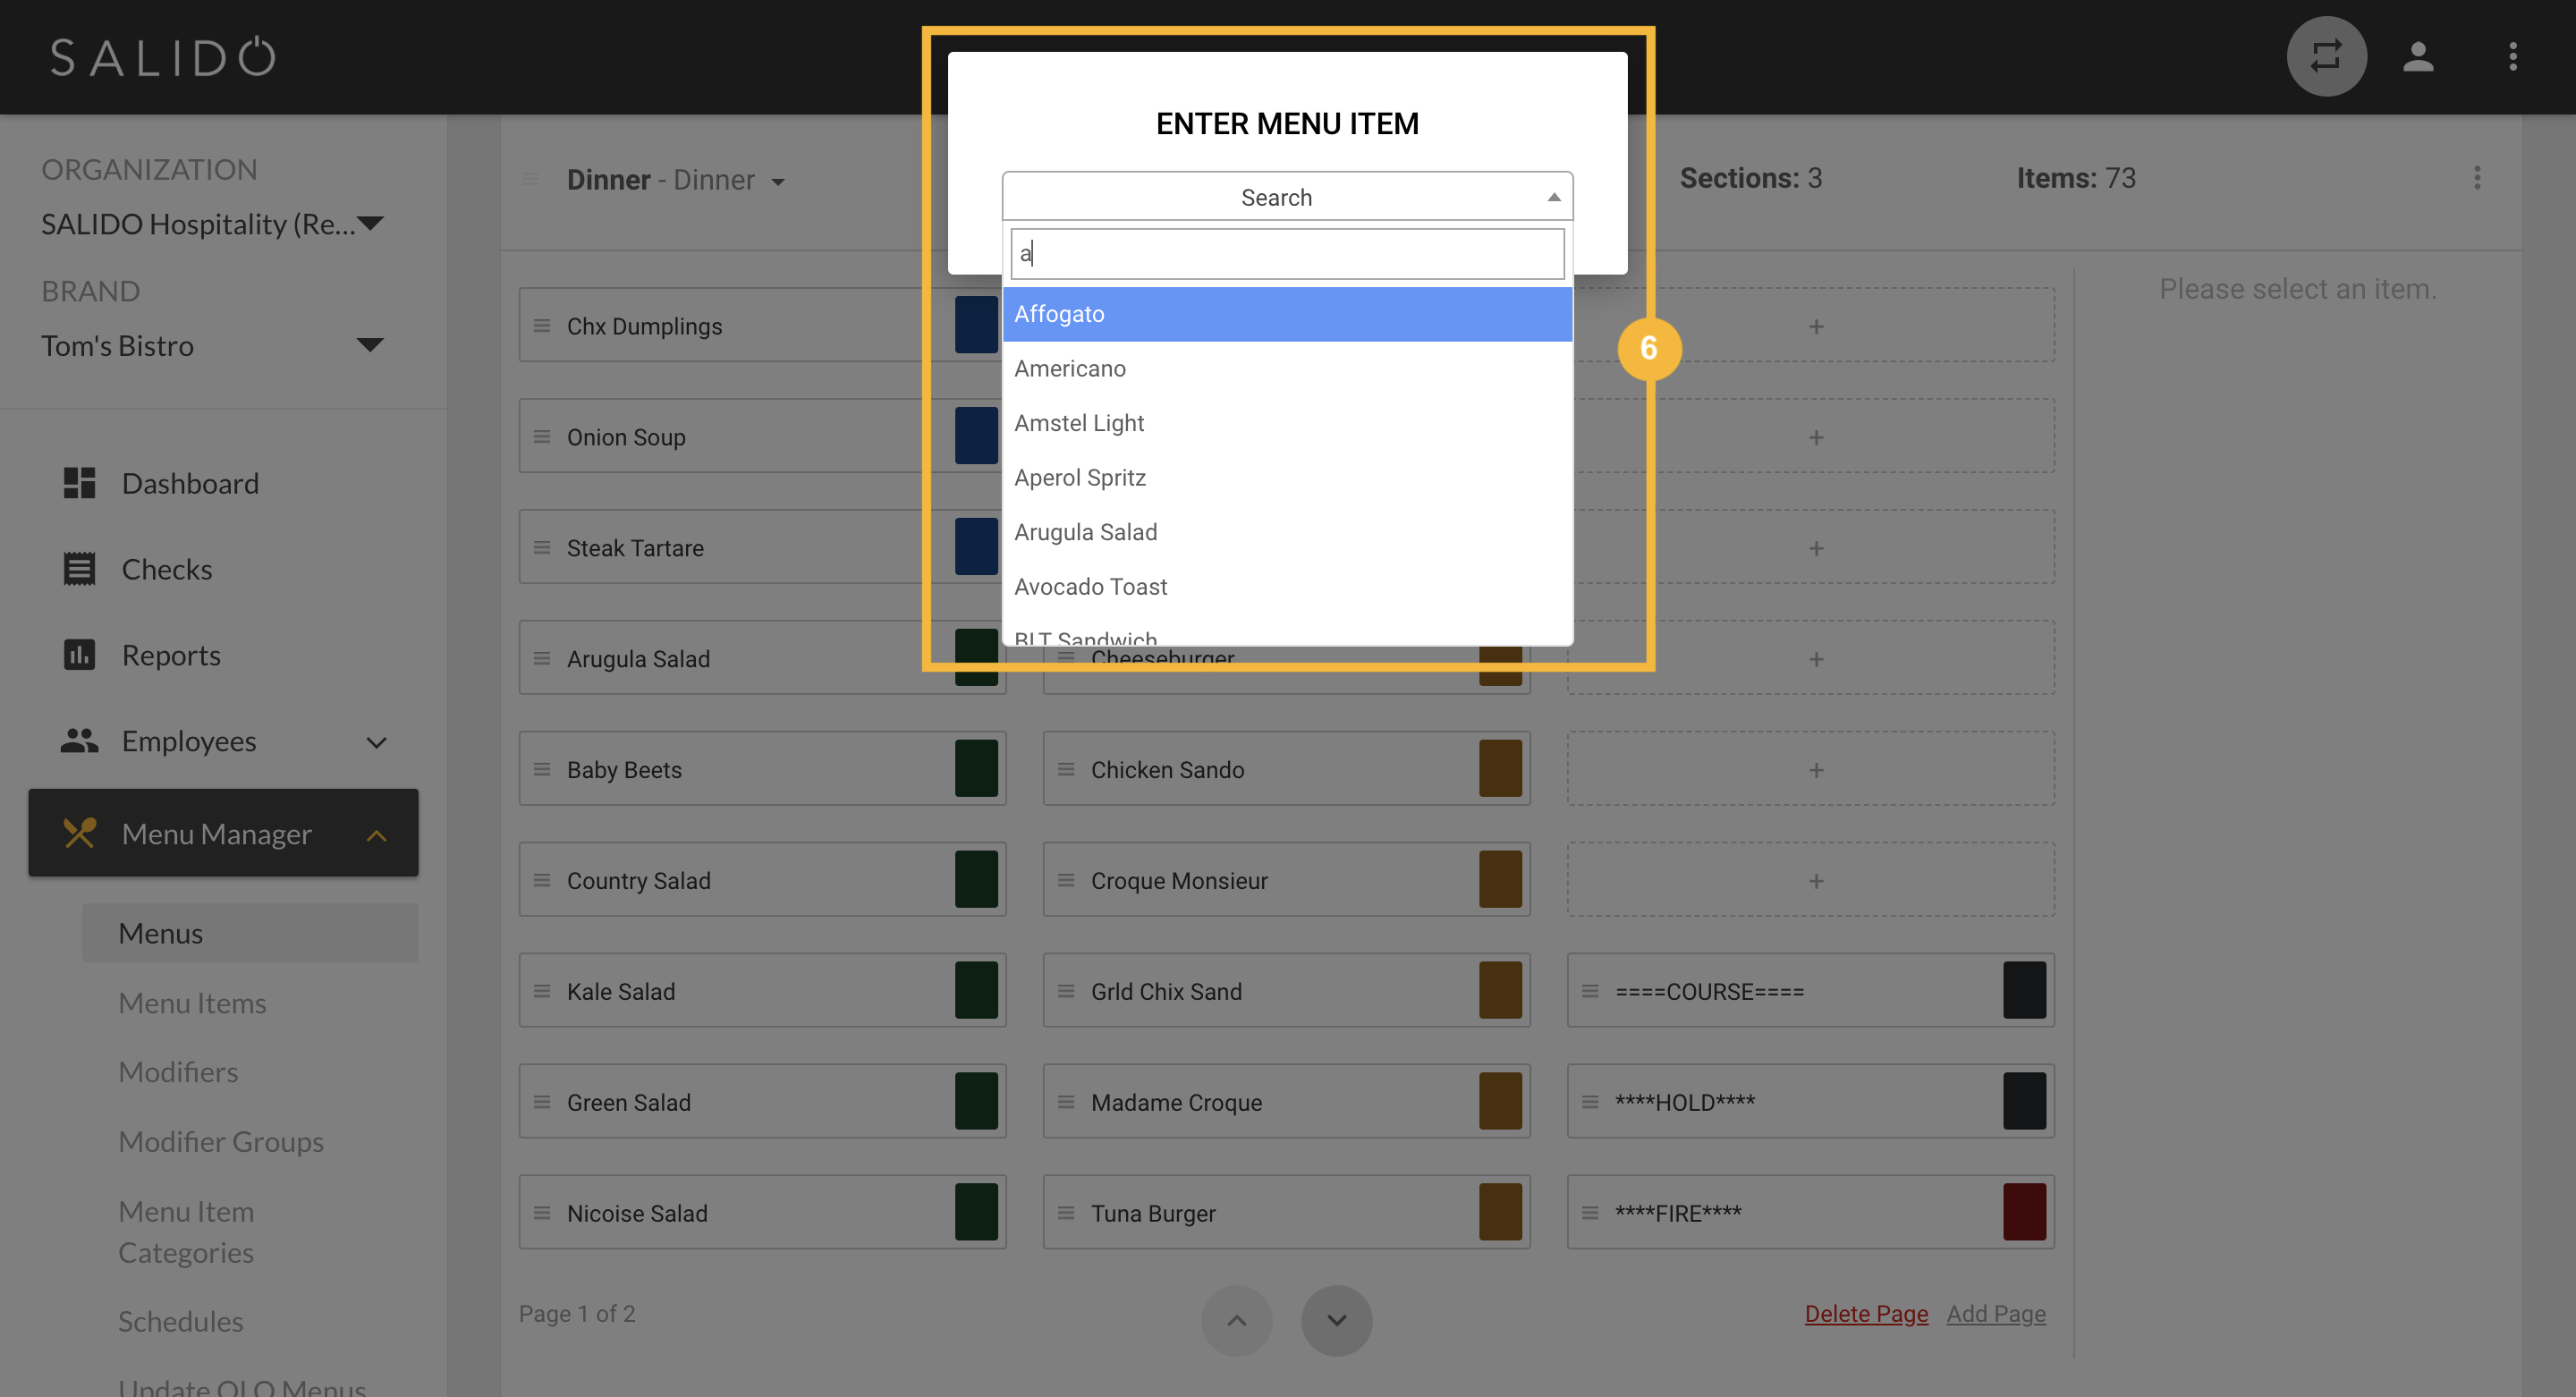Click drag handle icon beside Onion Soup
This screenshot has height=1397, width=2576.
(x=542, y=437)
